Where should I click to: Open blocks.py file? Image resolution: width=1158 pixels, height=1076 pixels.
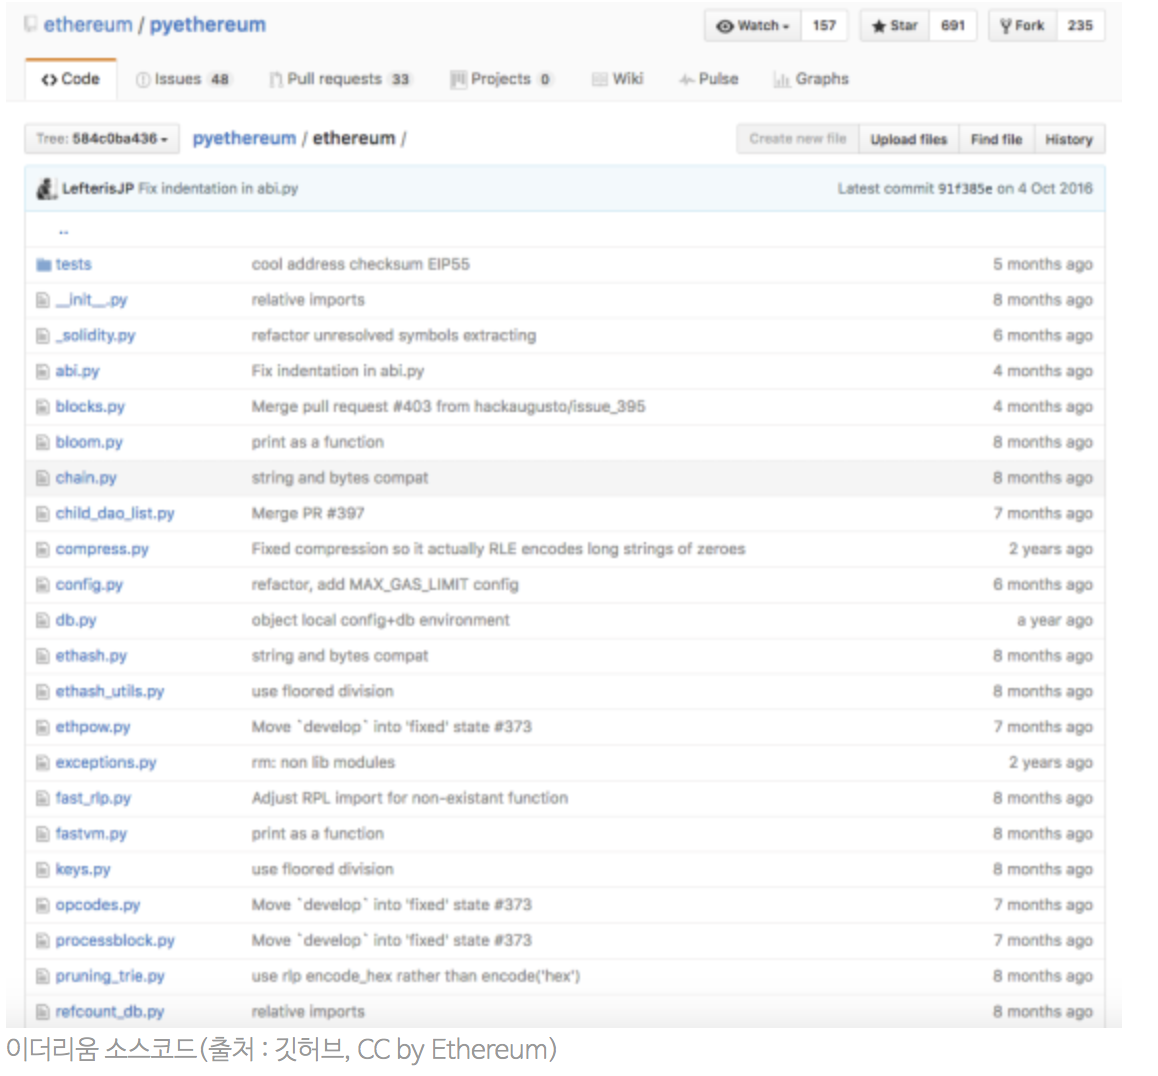click(90, 407)
